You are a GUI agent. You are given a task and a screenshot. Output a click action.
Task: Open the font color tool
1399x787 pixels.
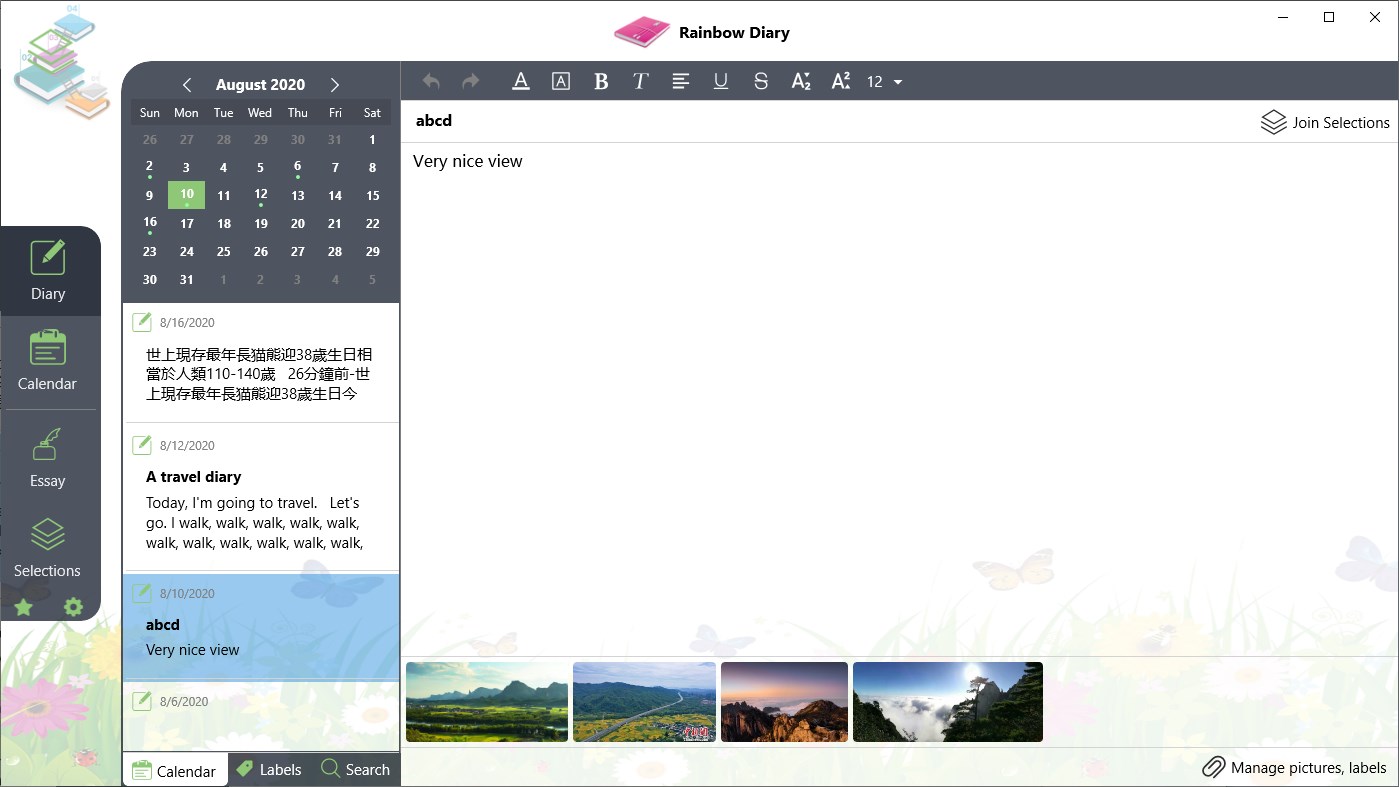521,81
